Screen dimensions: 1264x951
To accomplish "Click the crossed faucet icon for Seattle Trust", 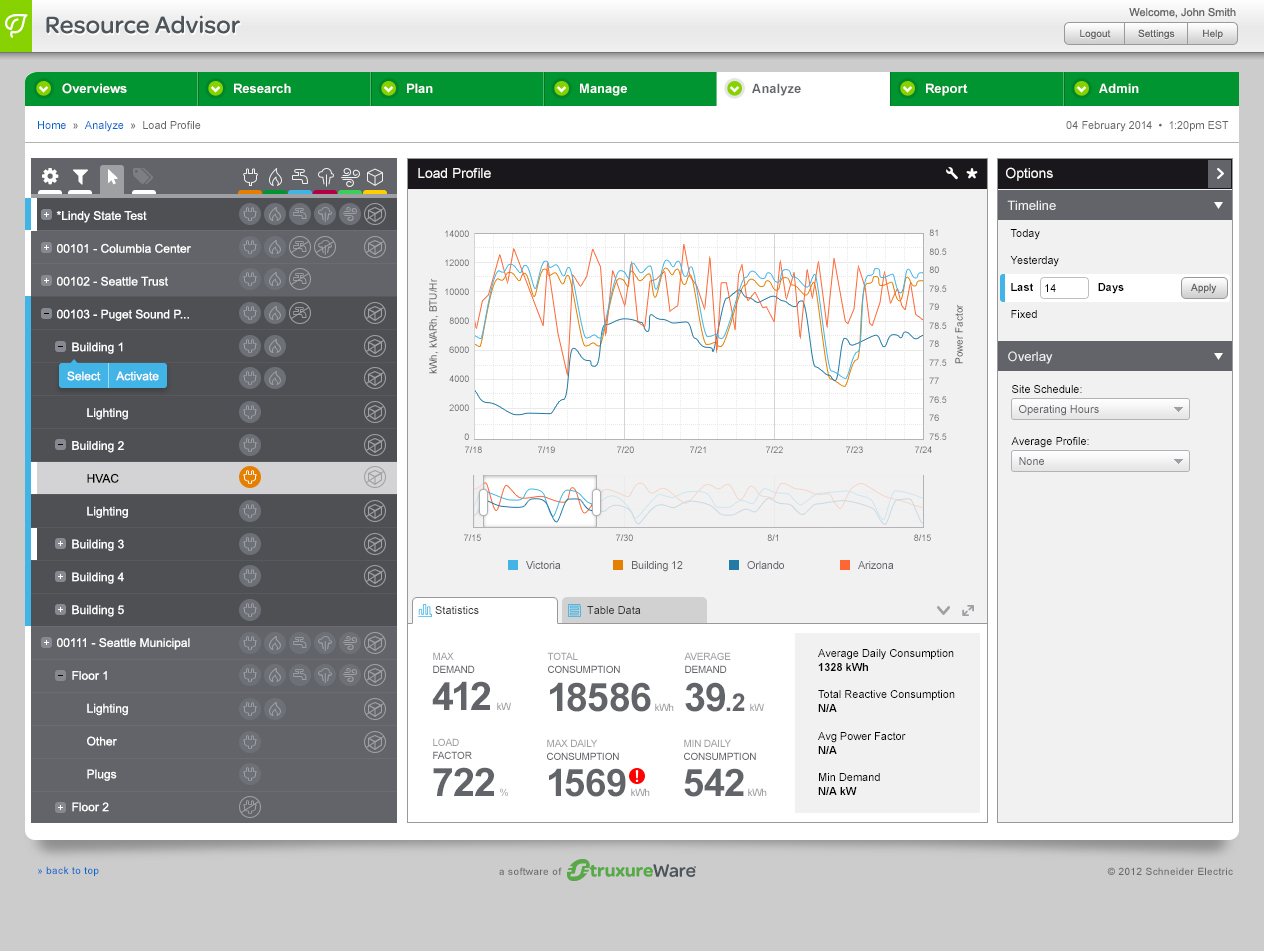I will [x=300, y=280].
